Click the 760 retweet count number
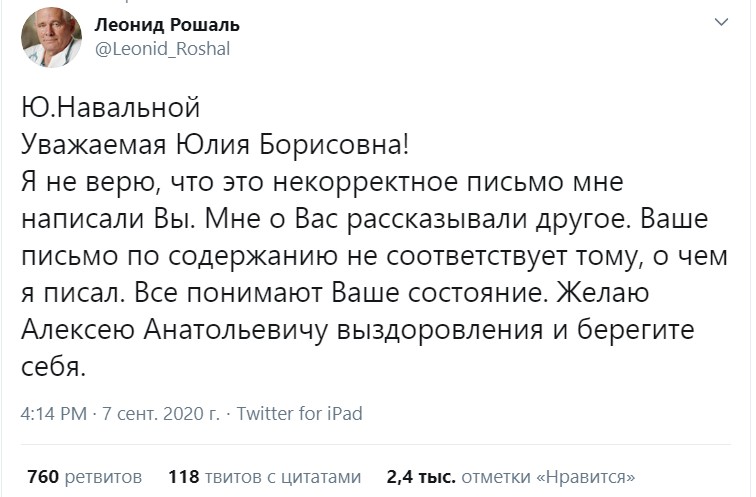This screenshot has width=756, height=497. (x=43, y=477)
